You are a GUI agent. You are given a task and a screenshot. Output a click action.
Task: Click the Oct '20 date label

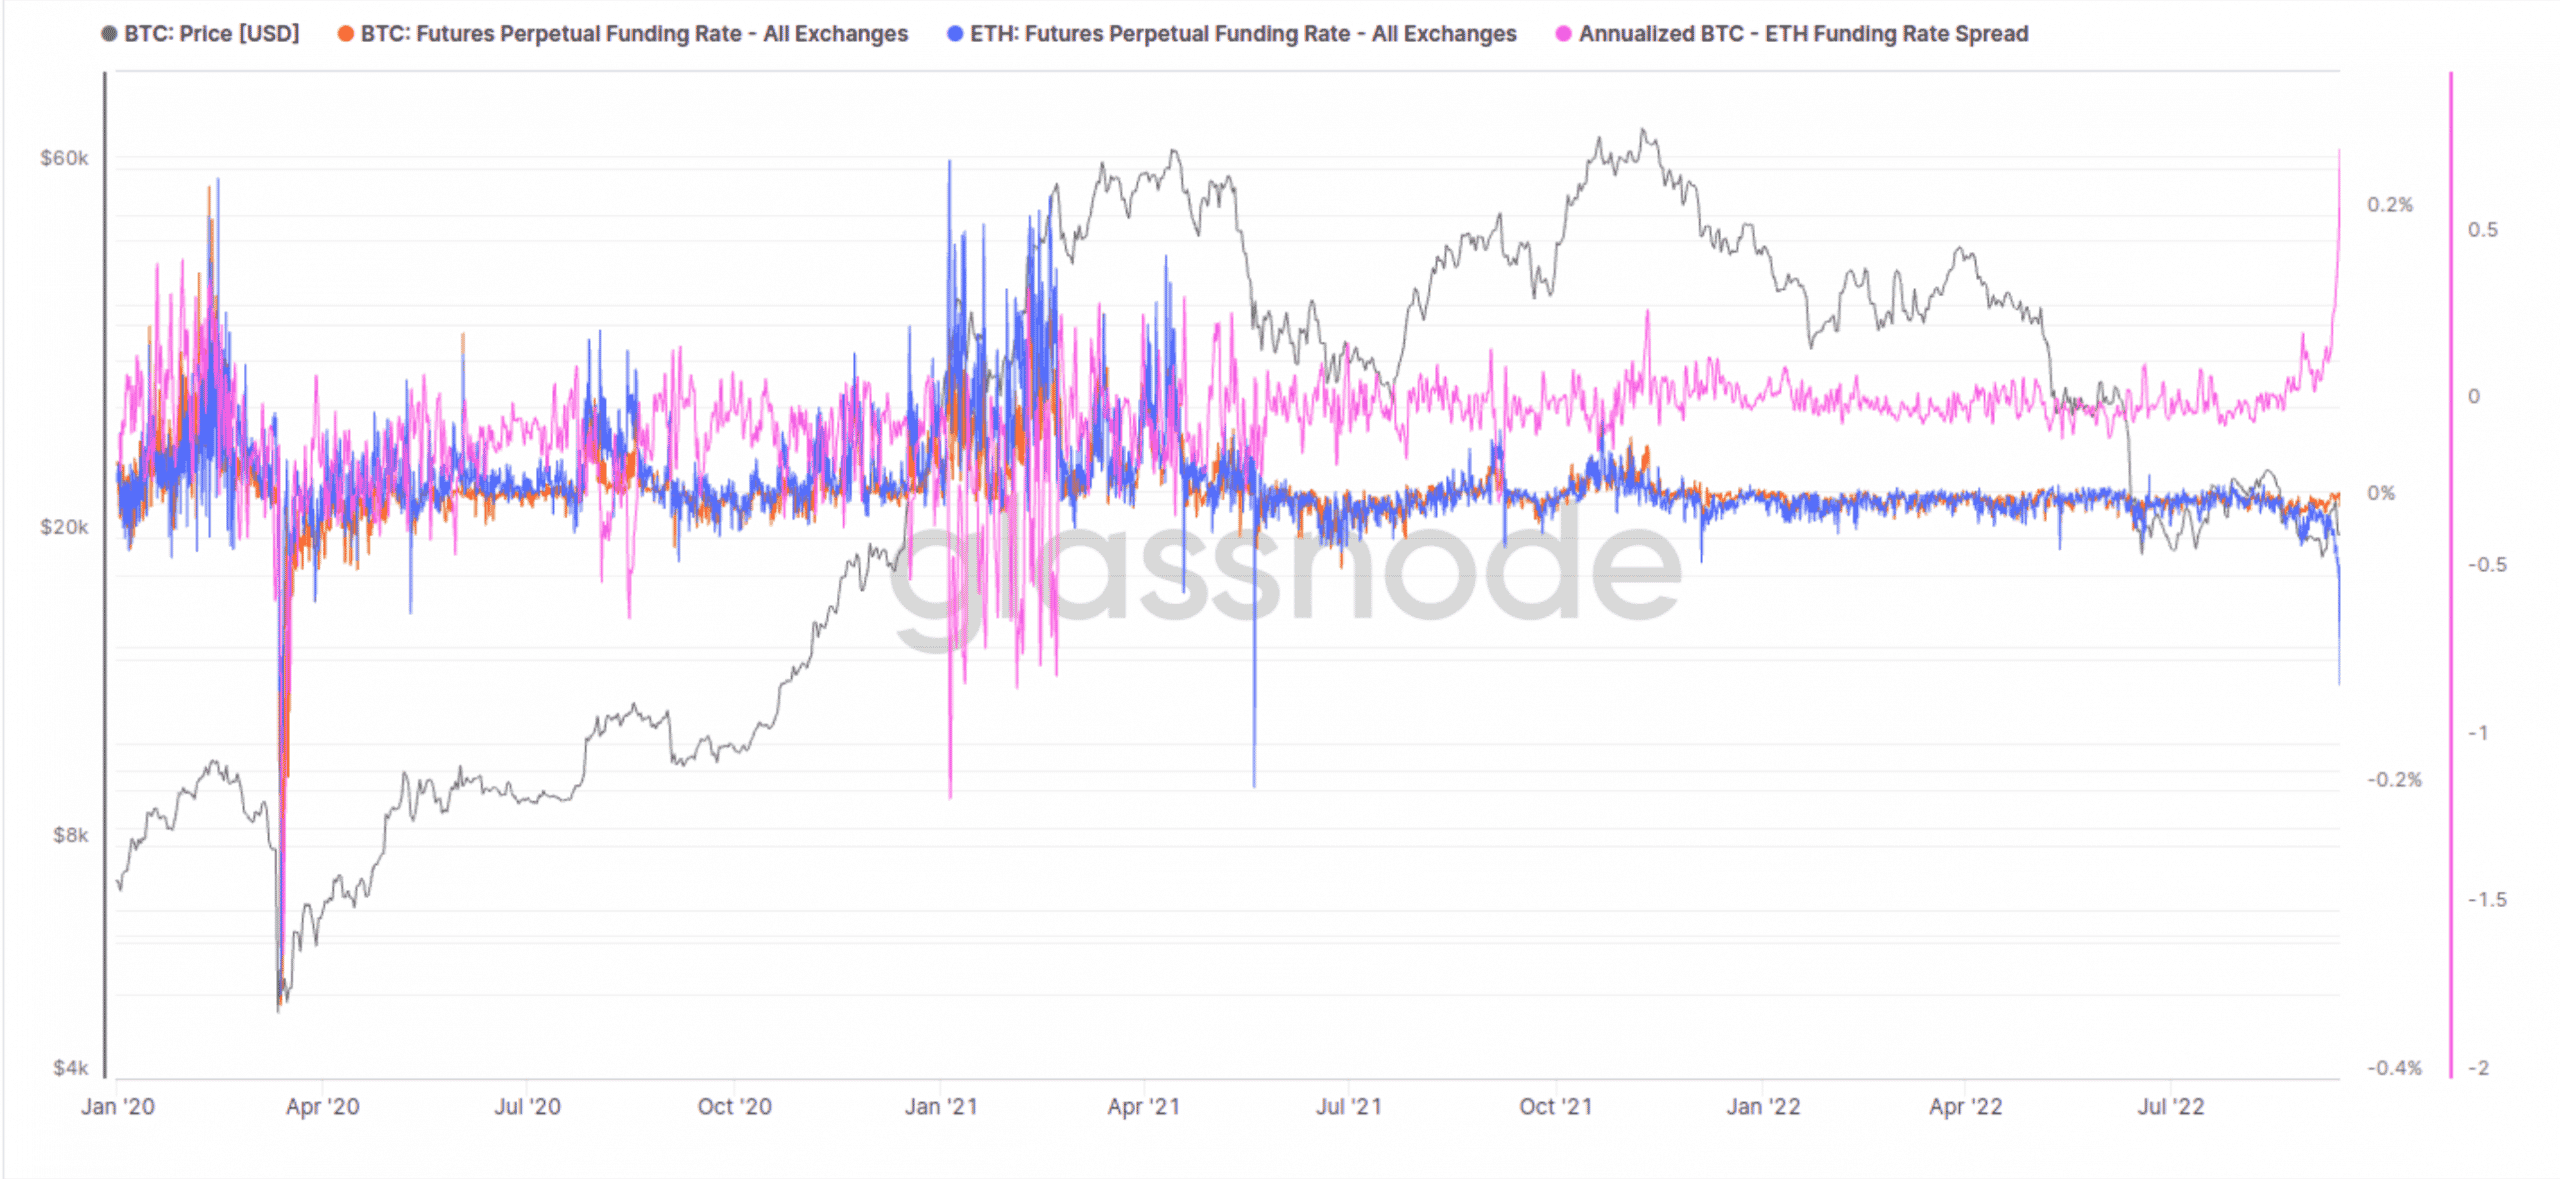[x=734, y=1107]
